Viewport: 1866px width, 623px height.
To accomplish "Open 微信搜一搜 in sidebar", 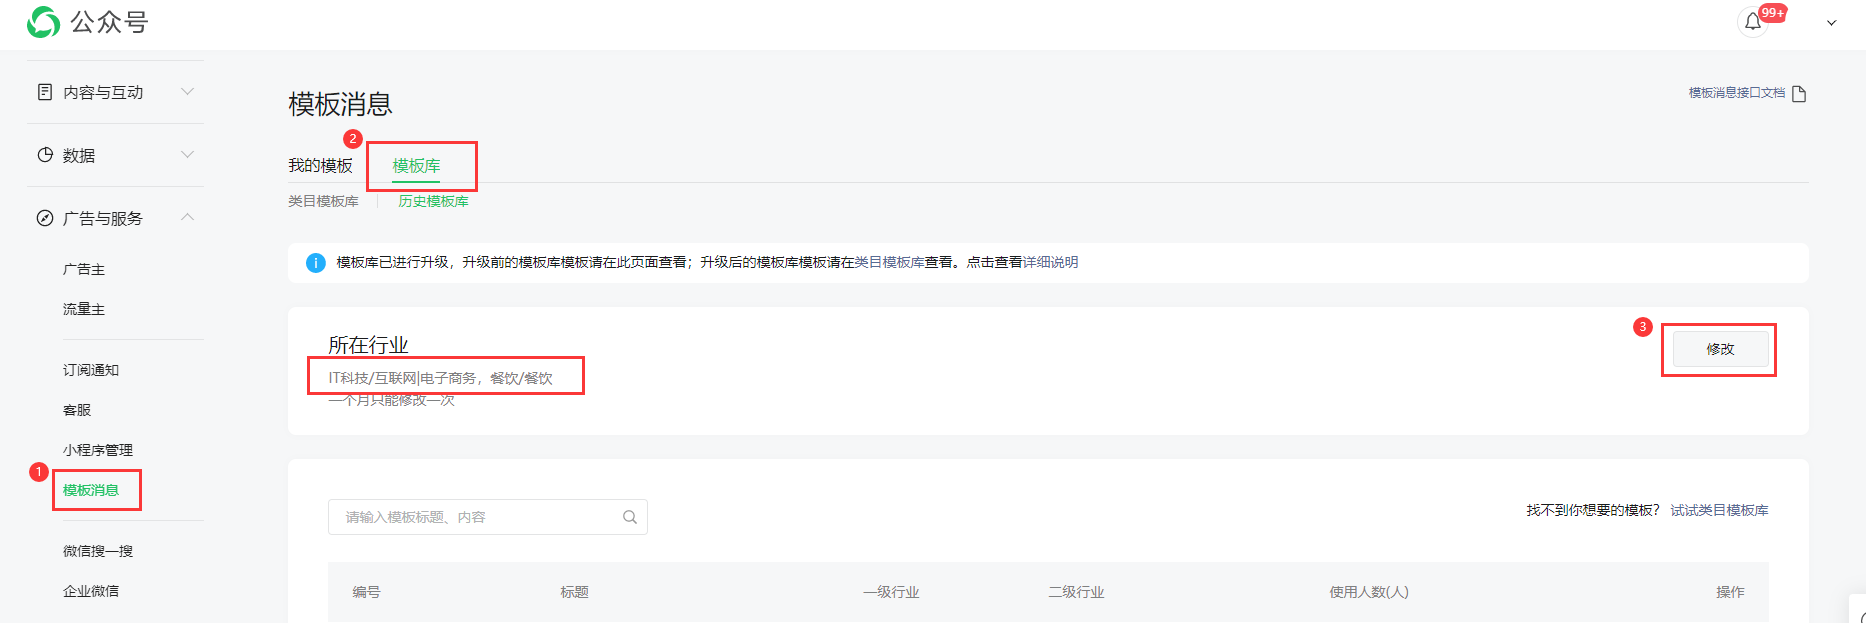I will coord(98,551).
